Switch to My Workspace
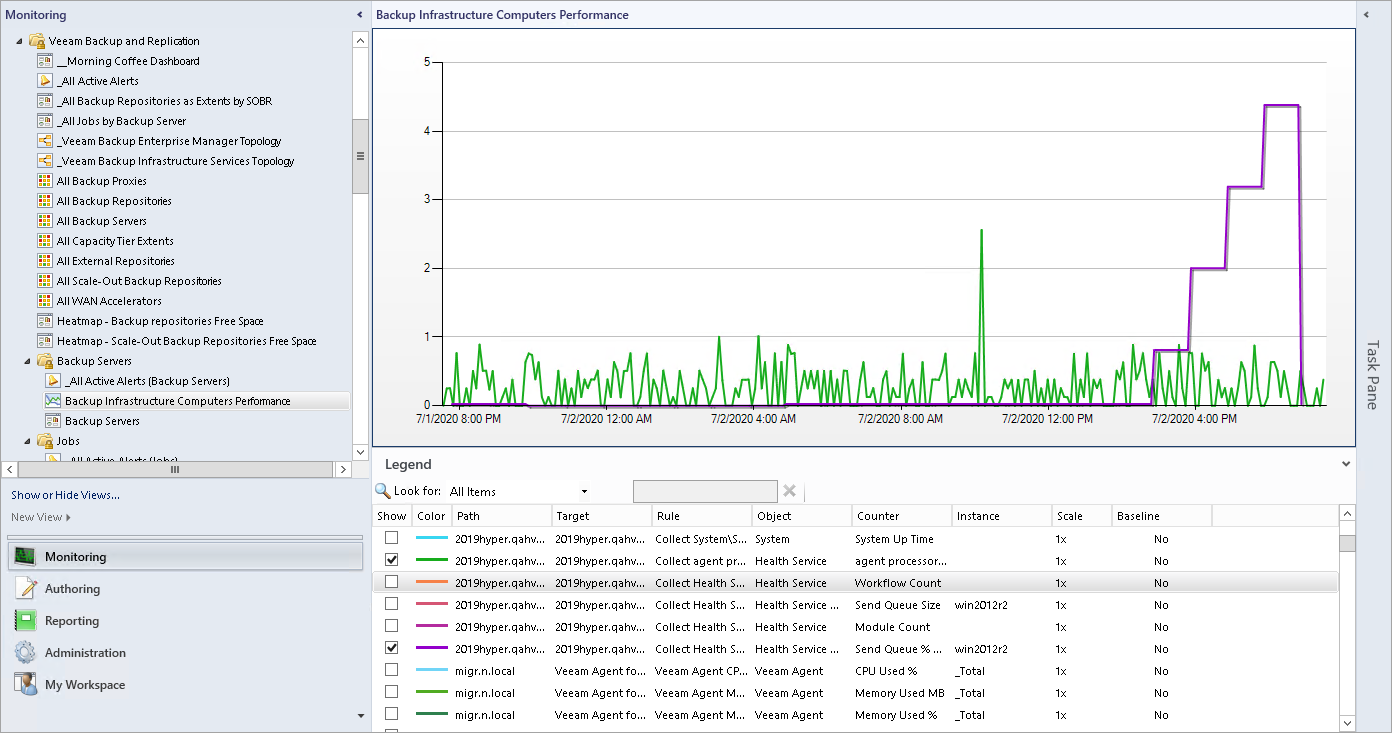This screenshot has width=1392, height=733. click(185, 685)
